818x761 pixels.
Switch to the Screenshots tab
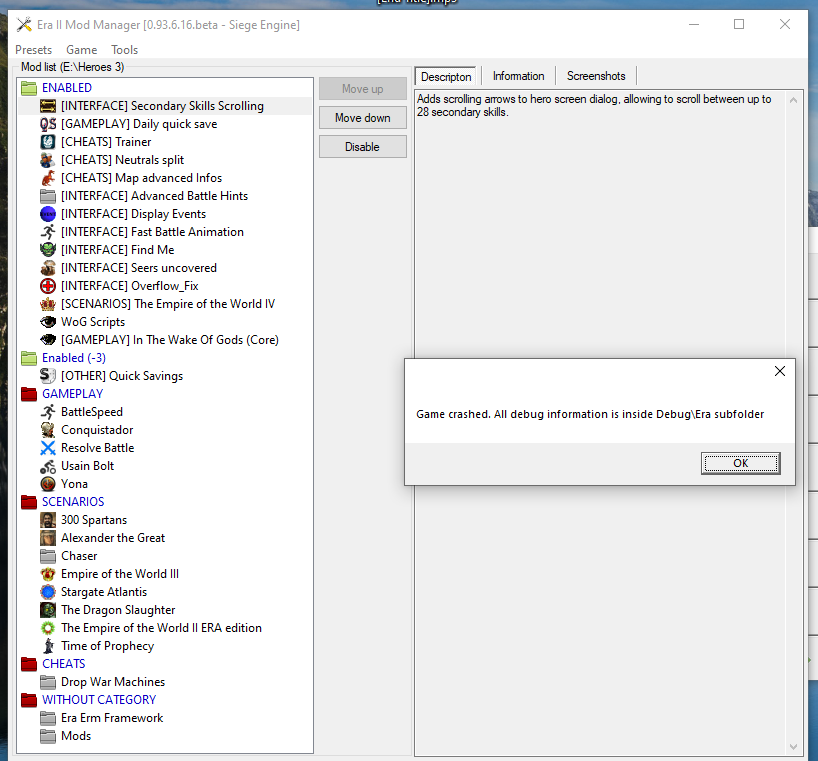coord(596,76)
